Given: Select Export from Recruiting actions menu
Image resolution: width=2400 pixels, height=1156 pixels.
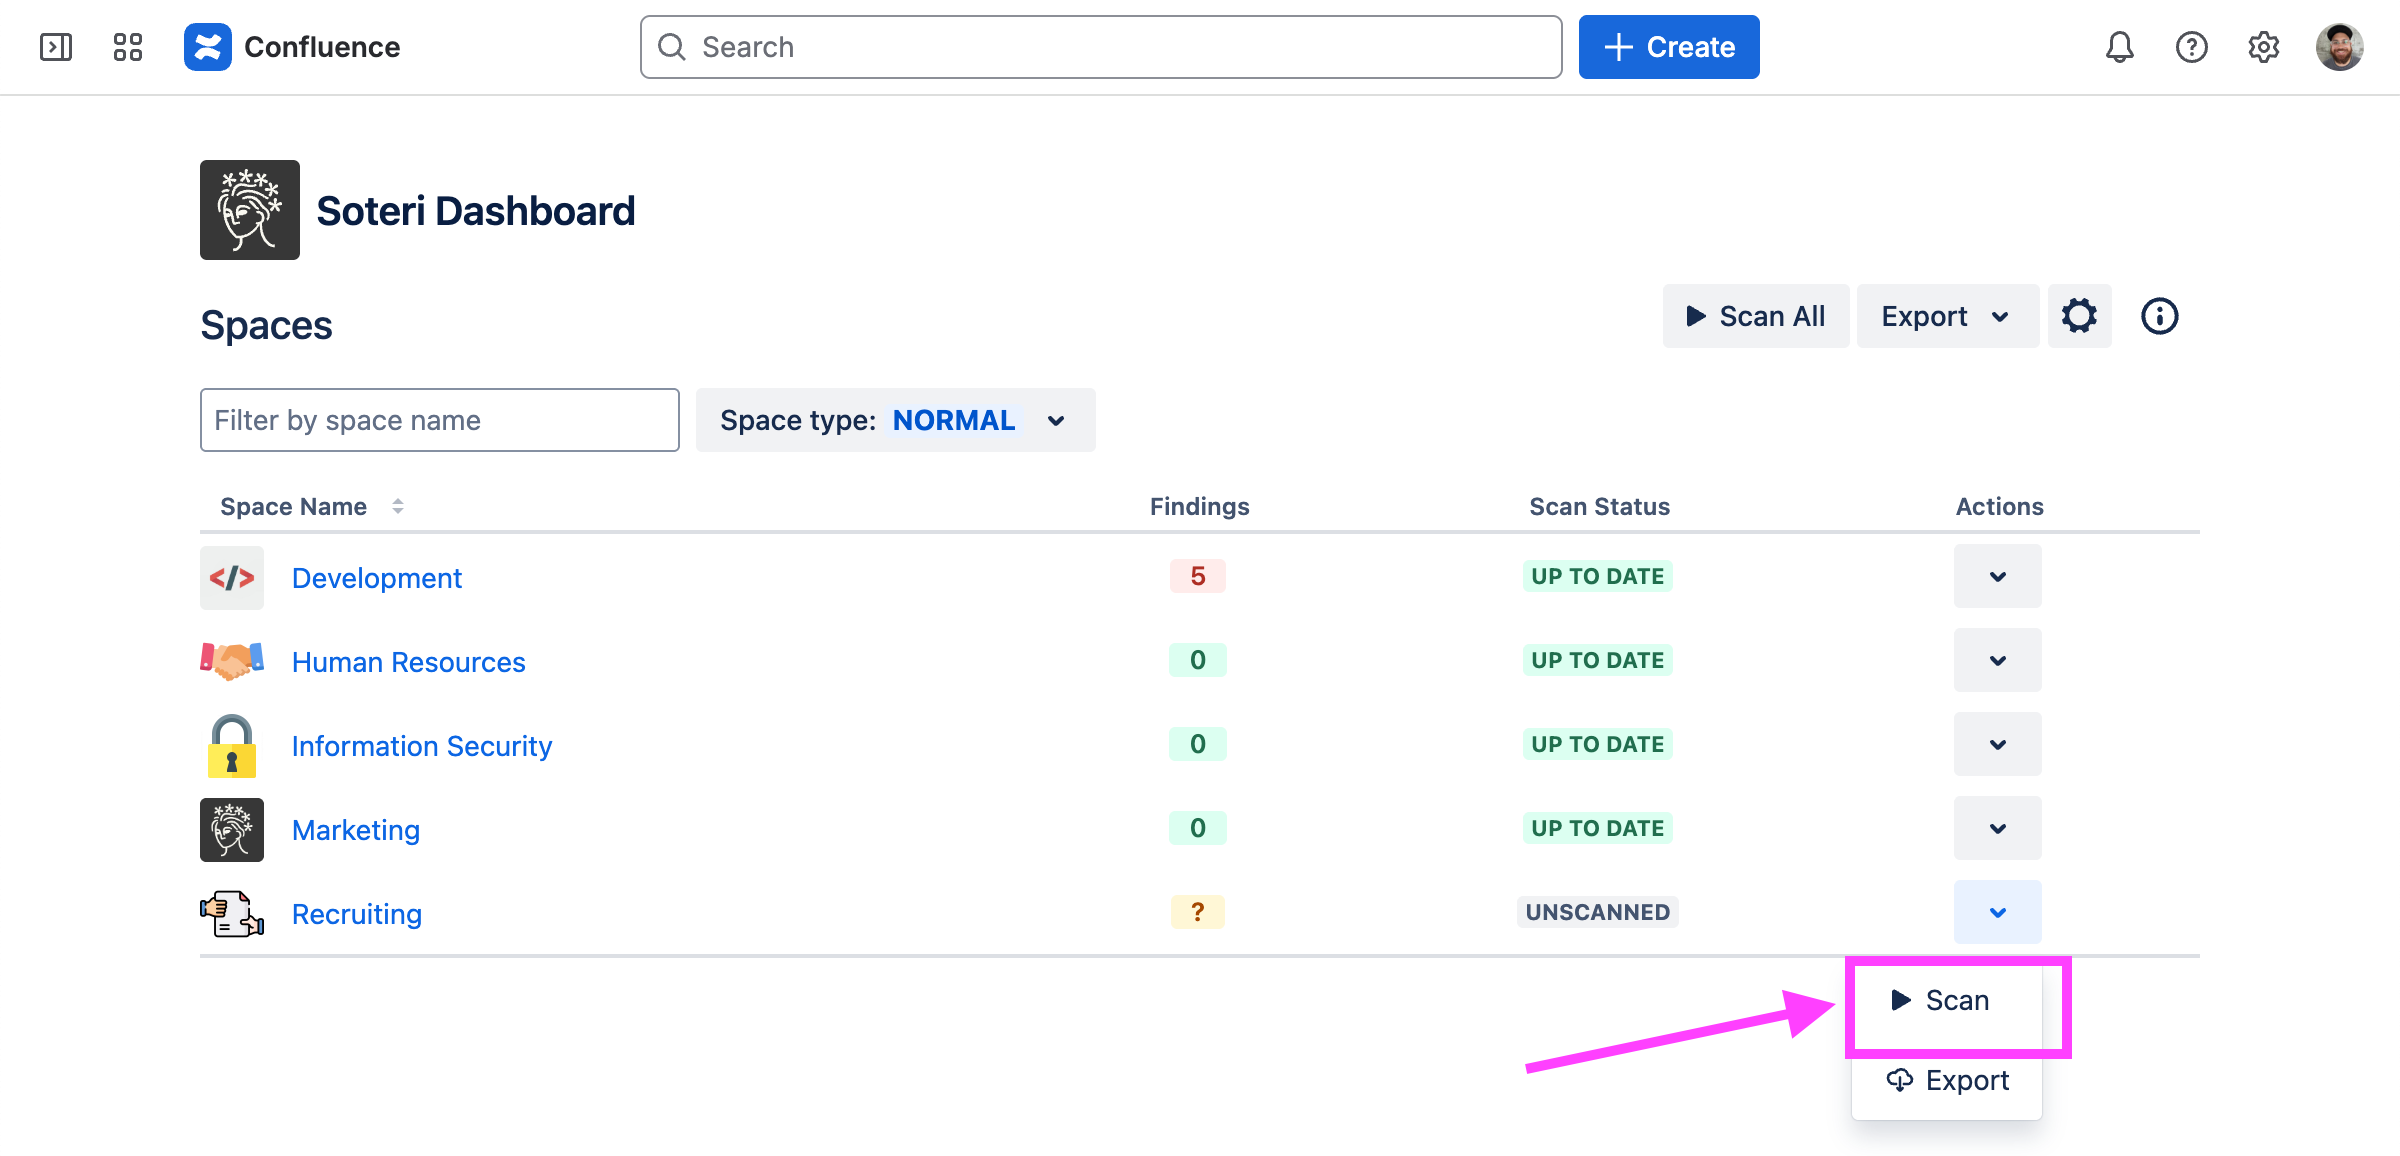Looking at the screenshot, I should [x=1947, y=1080].
